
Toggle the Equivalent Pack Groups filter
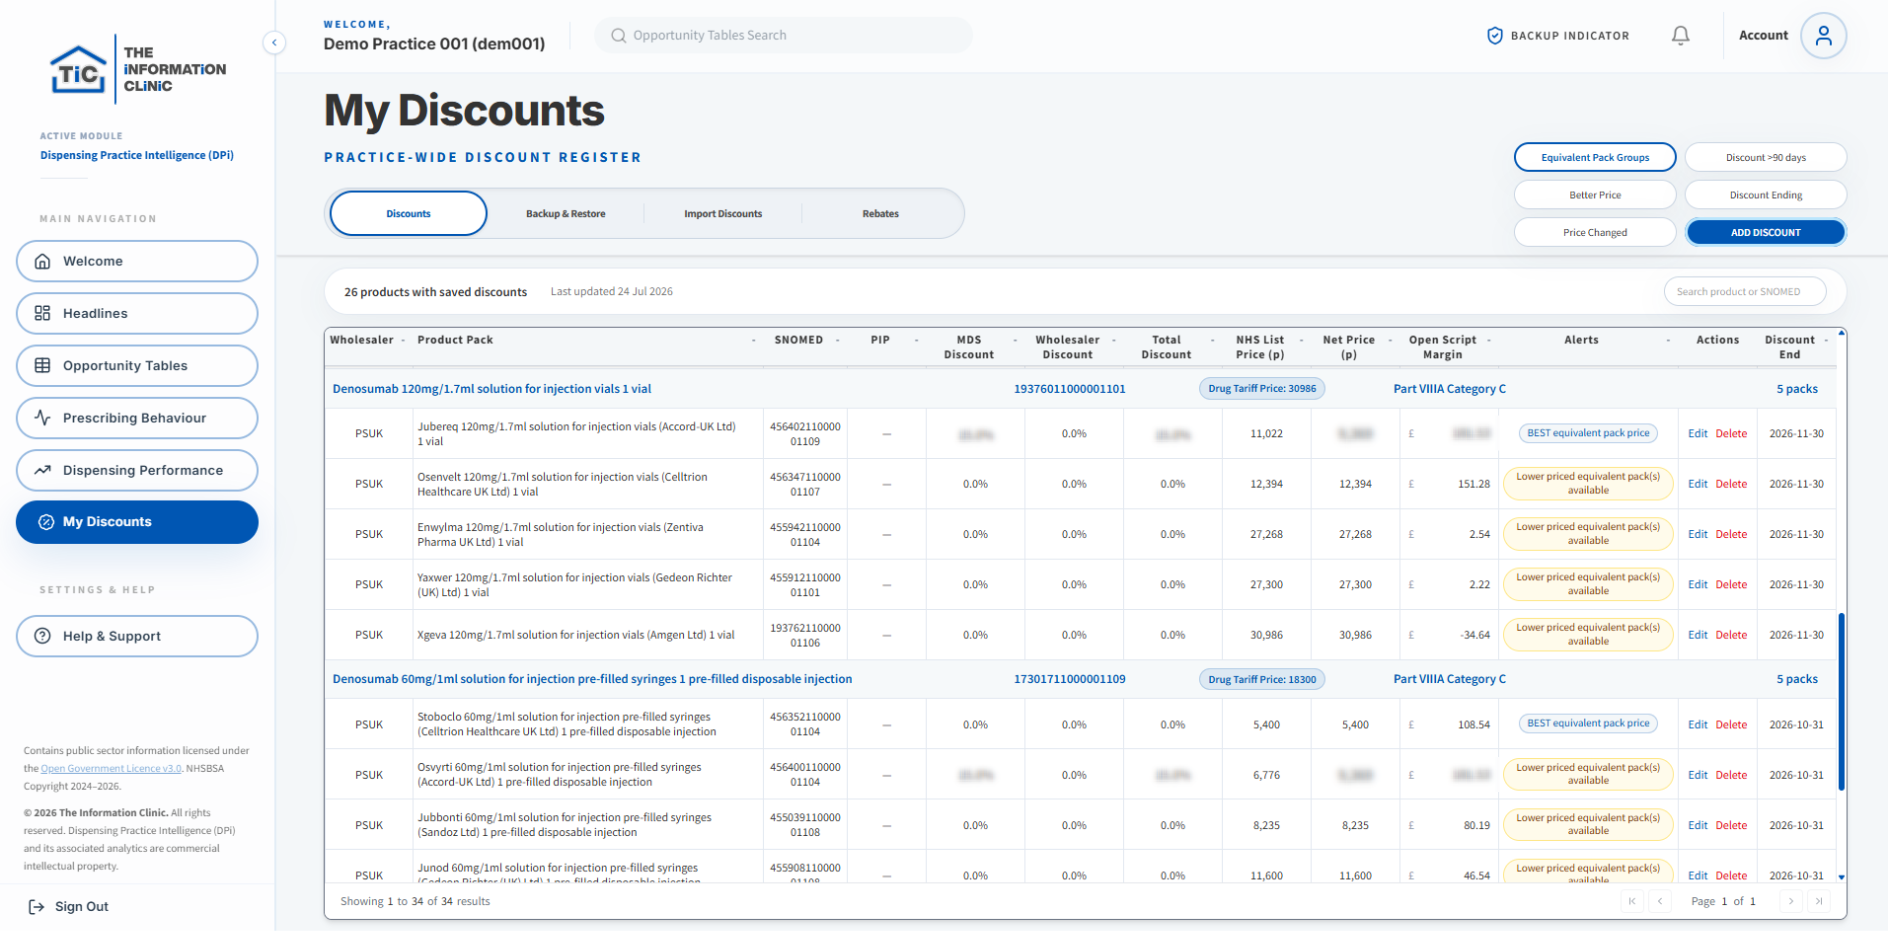(x=1595, y=157)
